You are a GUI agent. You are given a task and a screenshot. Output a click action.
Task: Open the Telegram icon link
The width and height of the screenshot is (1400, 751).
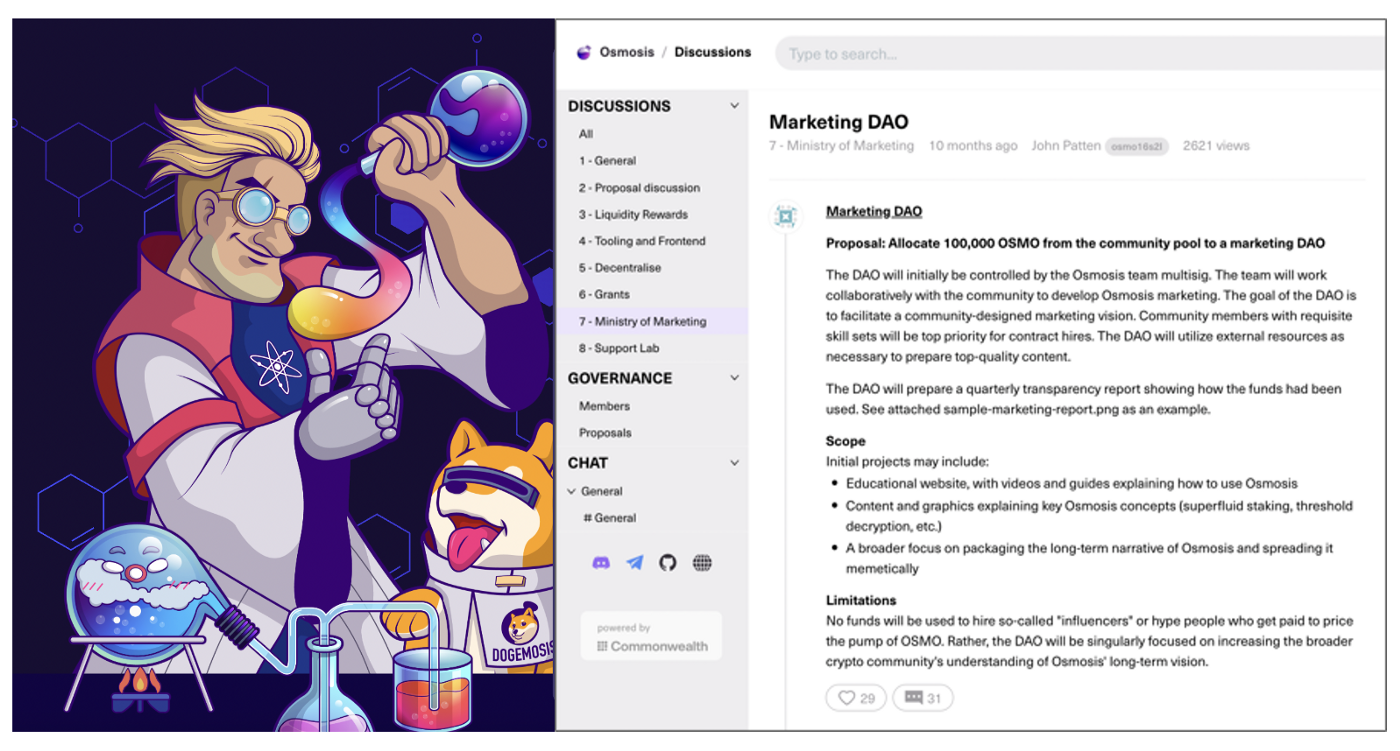635,563
